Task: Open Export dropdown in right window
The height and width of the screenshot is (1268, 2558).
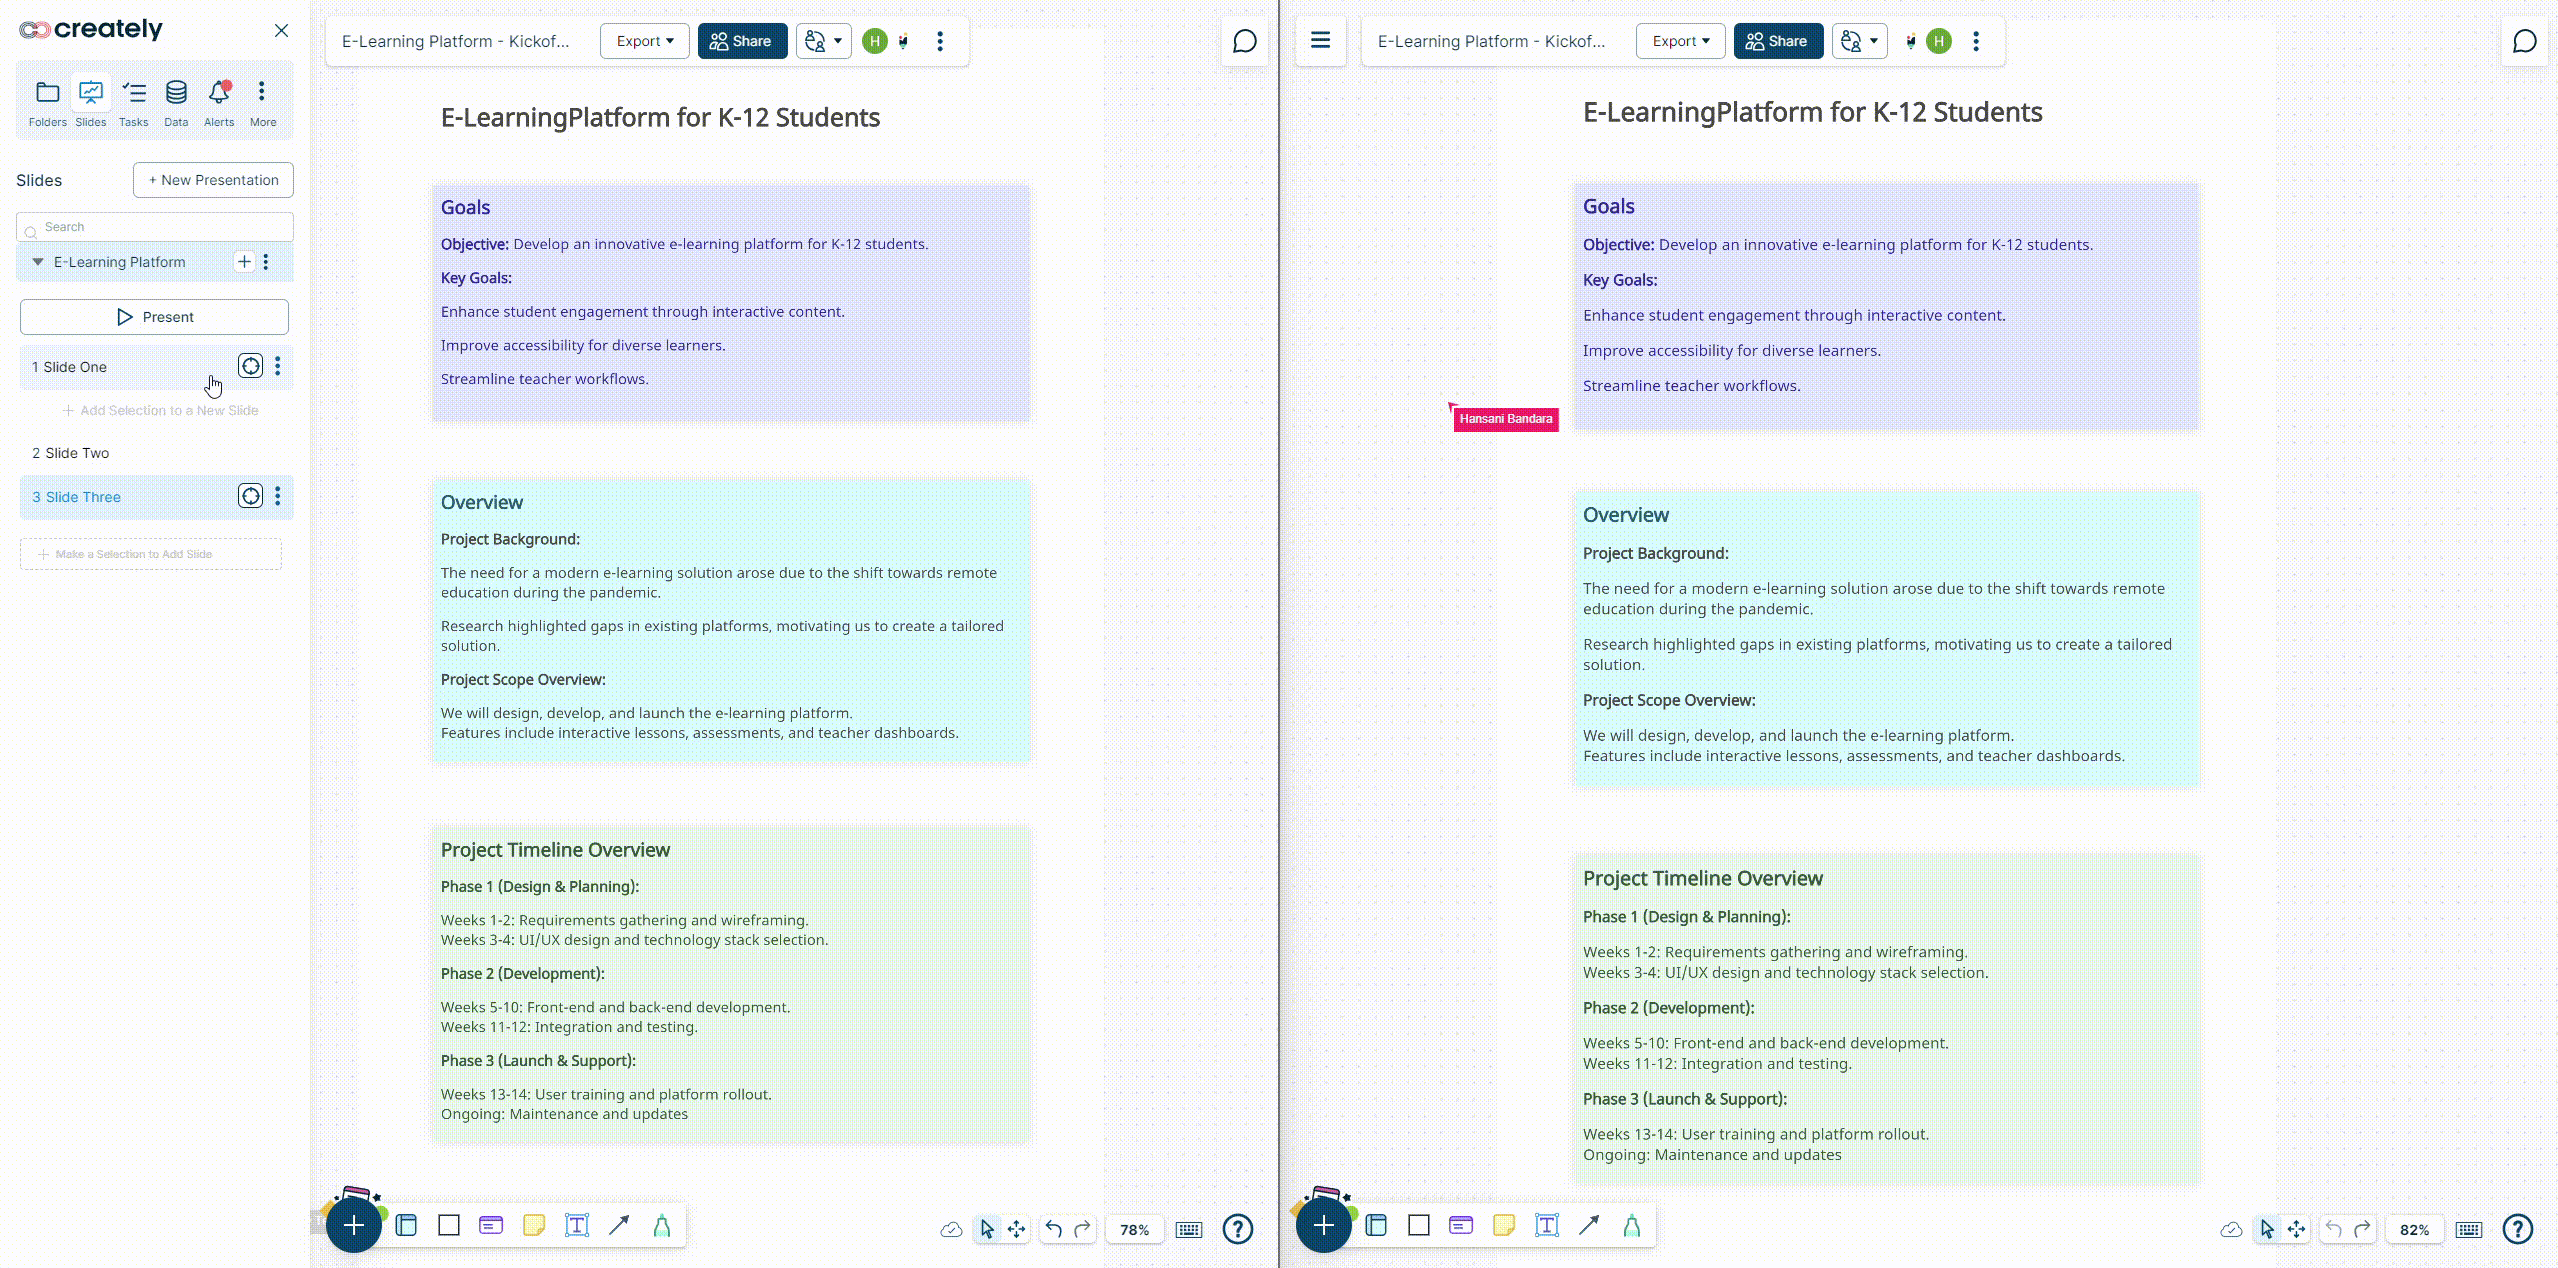Action: (1681, 41)
